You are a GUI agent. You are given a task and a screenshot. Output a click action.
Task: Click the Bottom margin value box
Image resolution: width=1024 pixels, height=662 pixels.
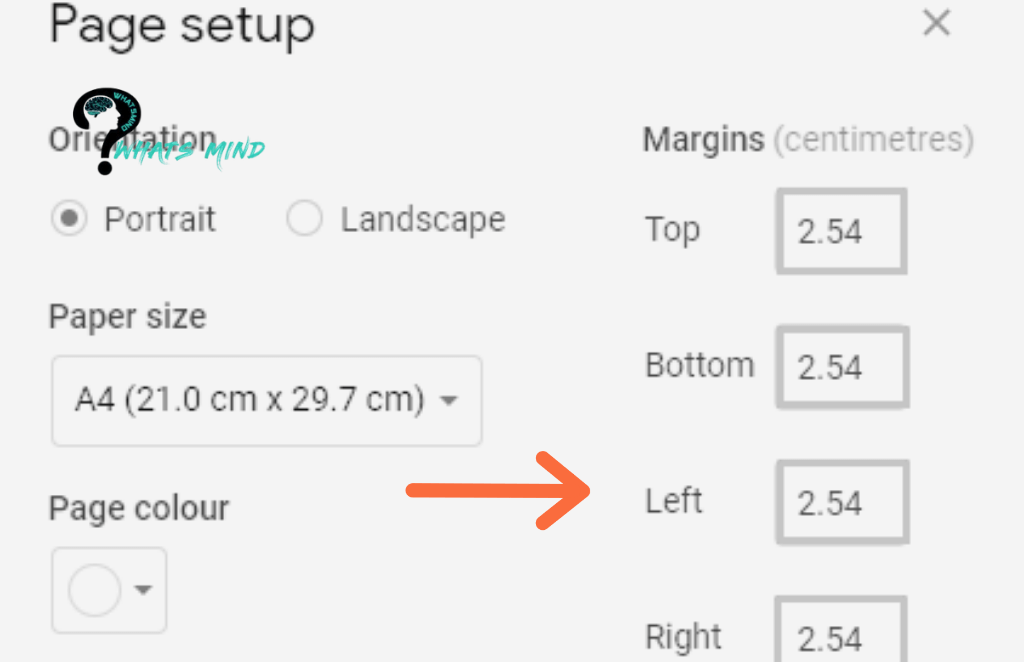(x=841, y=367)
